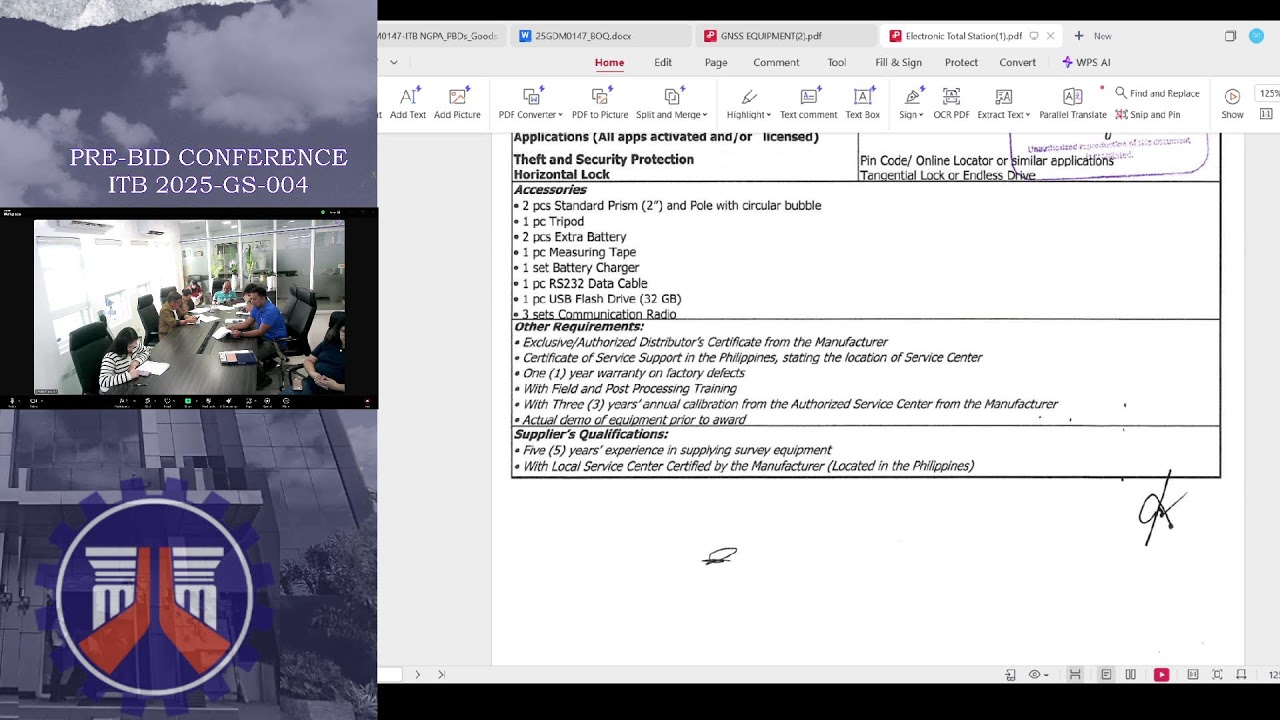Switch to the Convert ribbon tab
The image size is (1280, 720).
[1018, 62]
